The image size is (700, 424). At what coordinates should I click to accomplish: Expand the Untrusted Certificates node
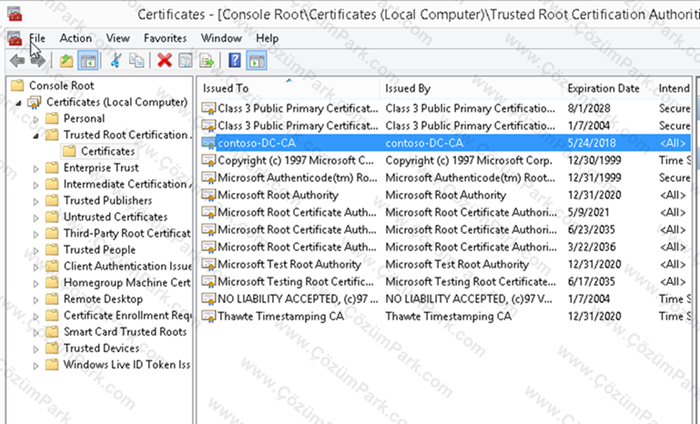point(36,218)
